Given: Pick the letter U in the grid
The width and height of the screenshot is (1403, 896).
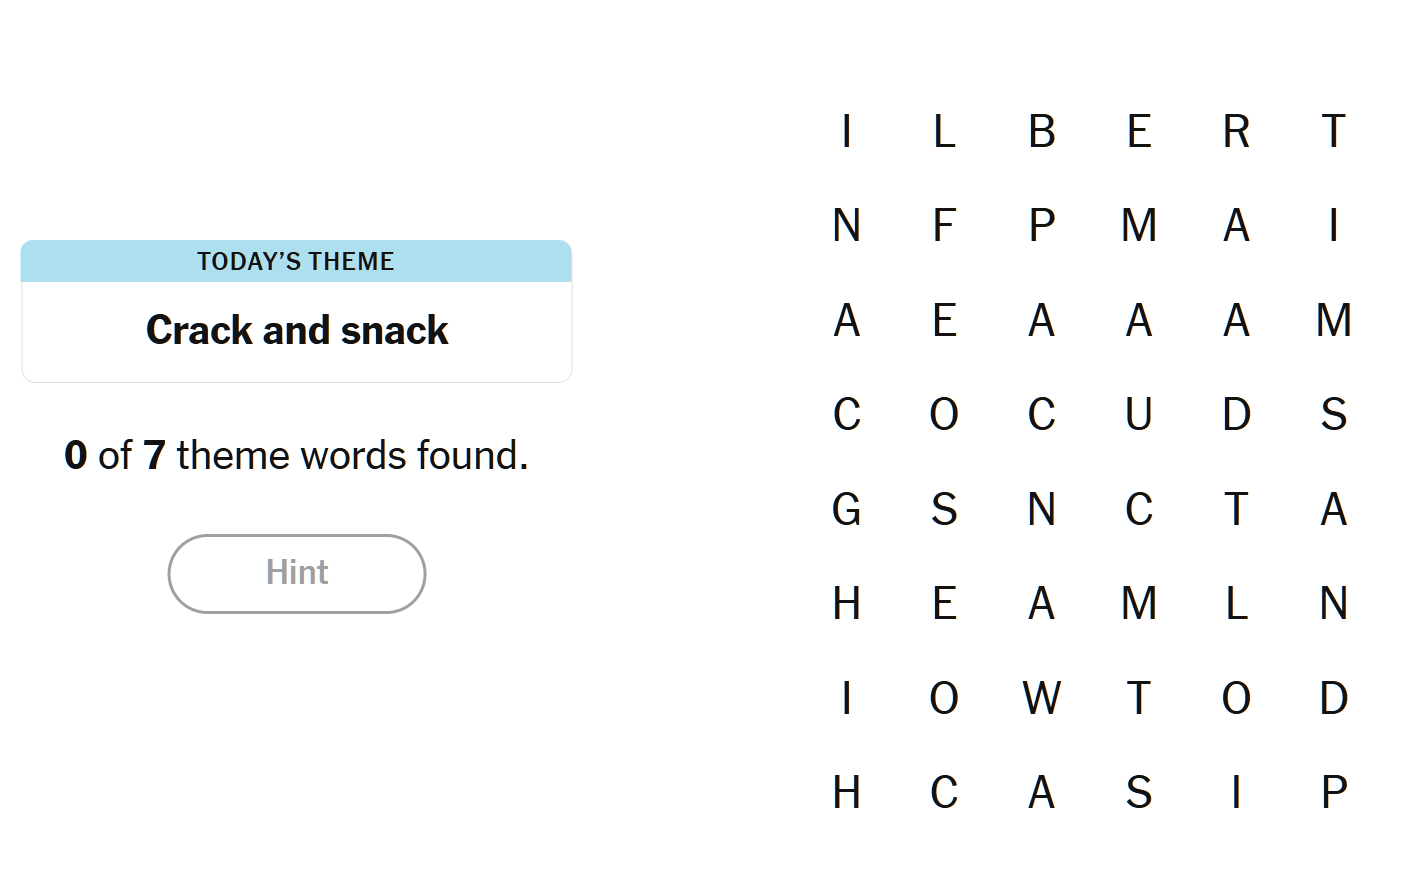Looking at the screenshot, I should [x=1139, y=414].
